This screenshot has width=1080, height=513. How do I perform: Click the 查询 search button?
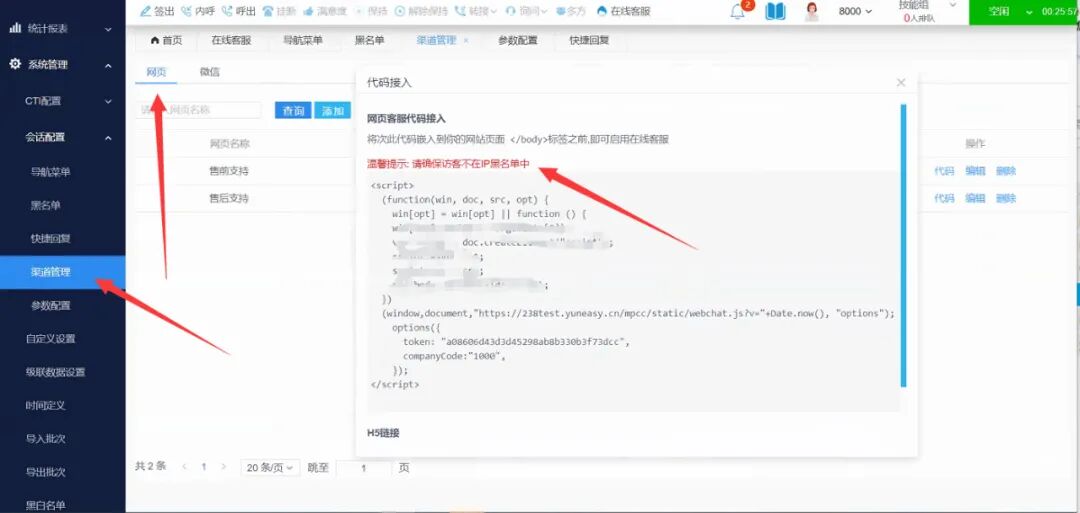[293, 110]
